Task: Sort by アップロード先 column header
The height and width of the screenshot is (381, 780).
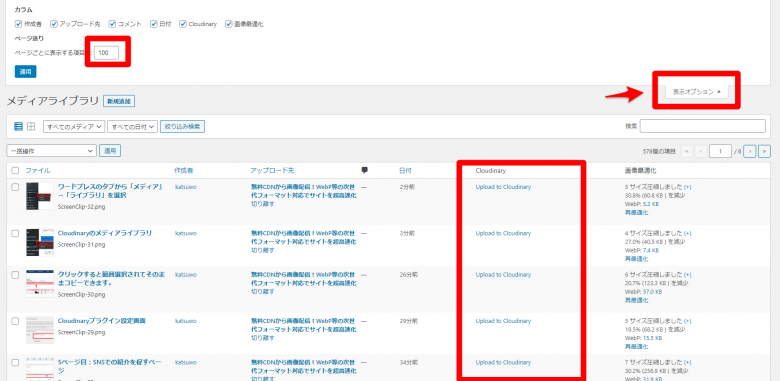Action: [272, 171]
